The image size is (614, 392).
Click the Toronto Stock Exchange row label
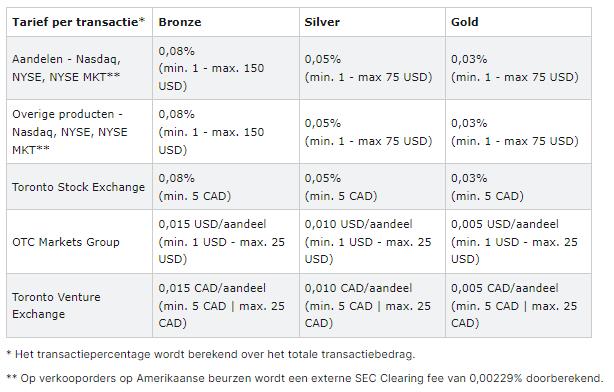tap(78, 187)
